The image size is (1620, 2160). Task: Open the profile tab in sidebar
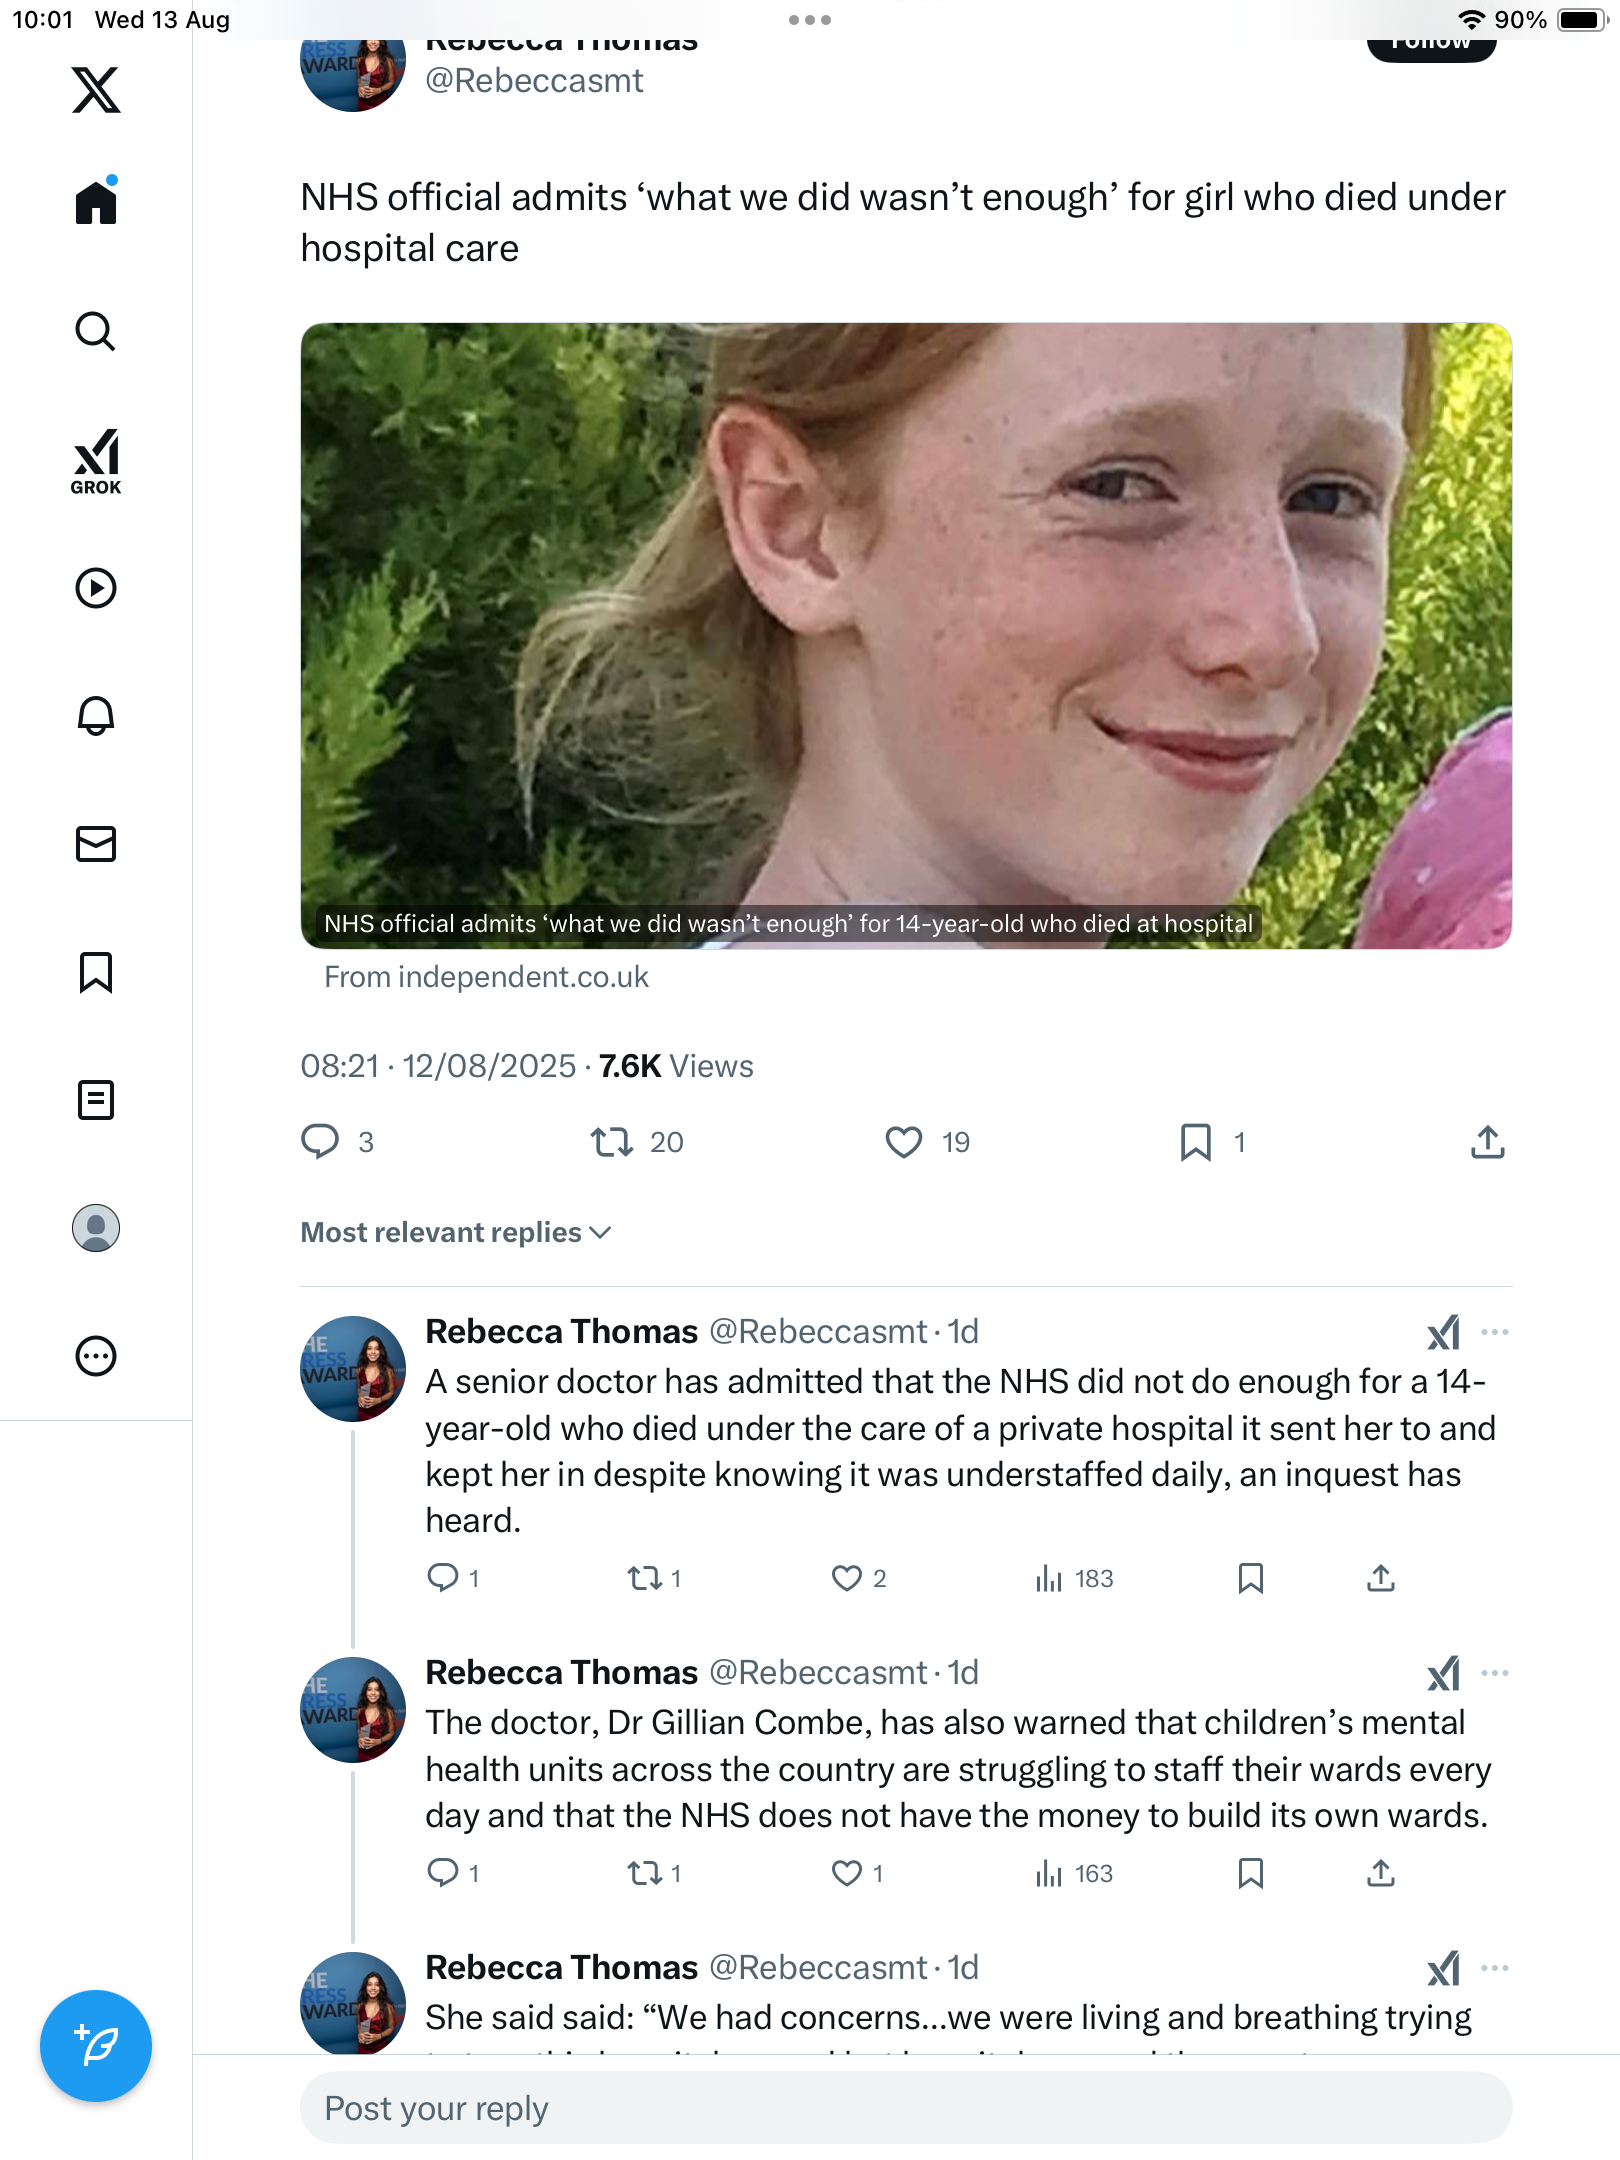point(96,1228)
